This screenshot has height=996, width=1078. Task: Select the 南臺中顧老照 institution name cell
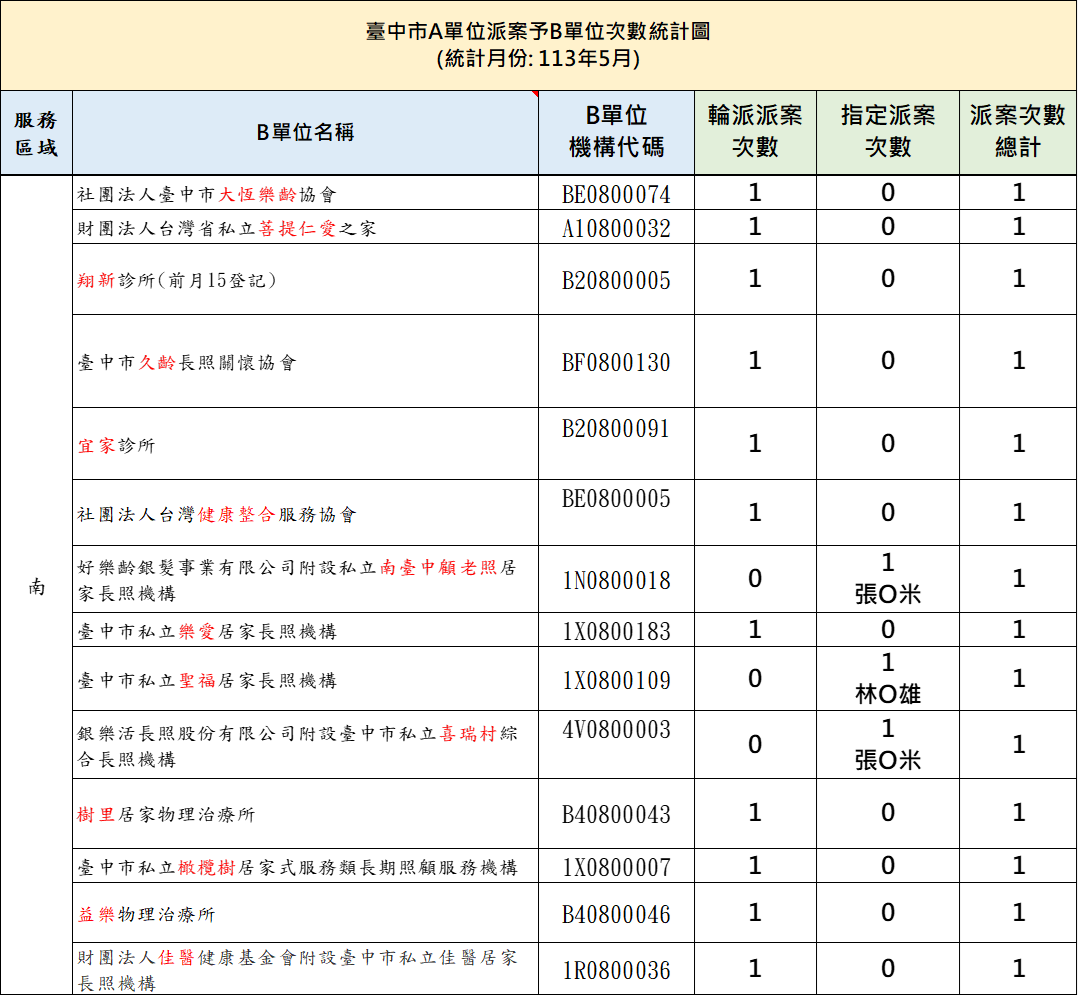coord(305,579)
